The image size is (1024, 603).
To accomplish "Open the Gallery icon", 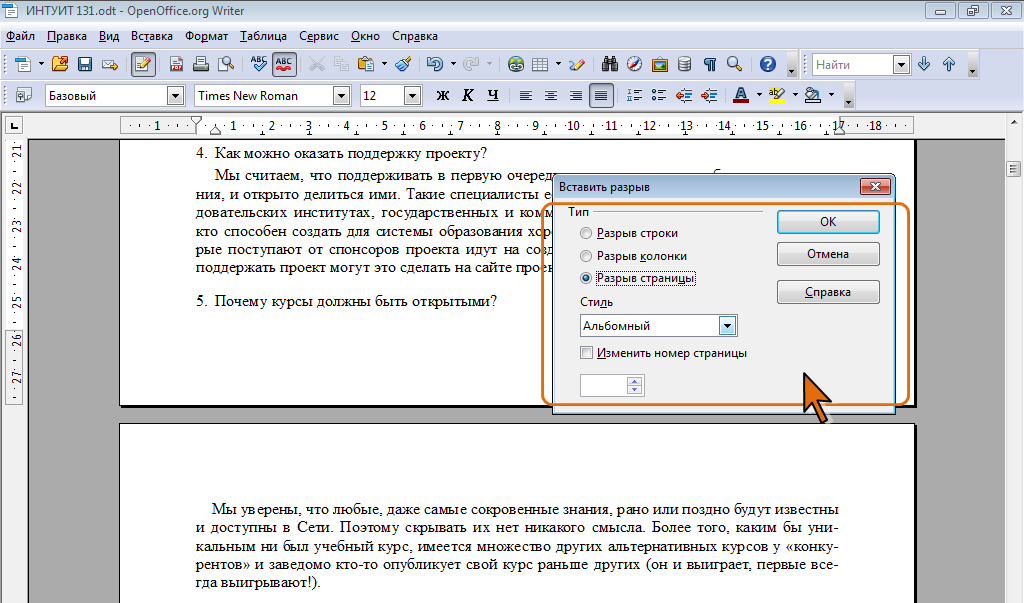I will click(x=660, y=64).
